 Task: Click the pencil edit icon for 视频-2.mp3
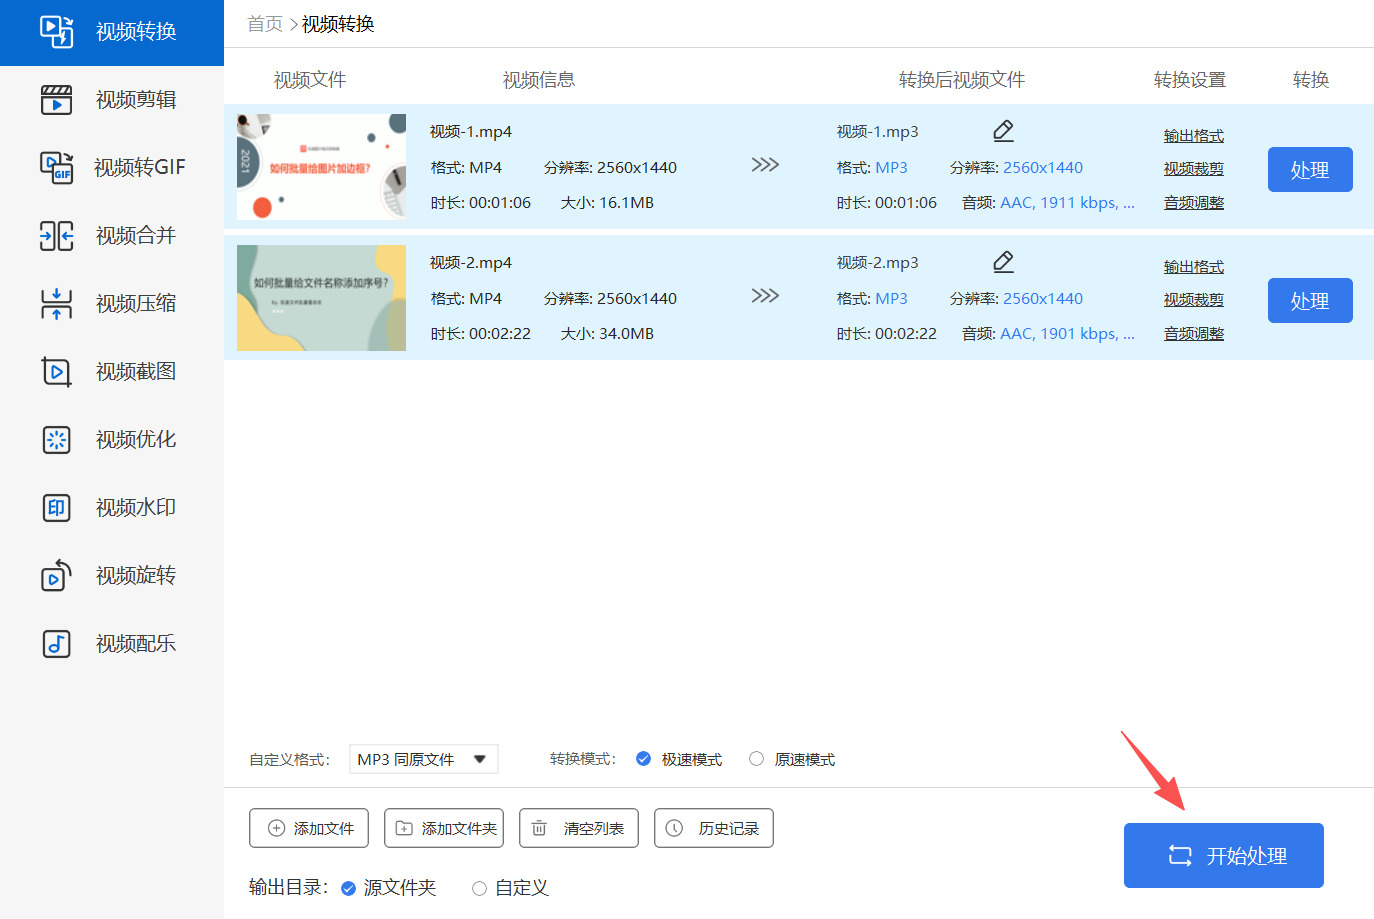(x=1004, y=262)
